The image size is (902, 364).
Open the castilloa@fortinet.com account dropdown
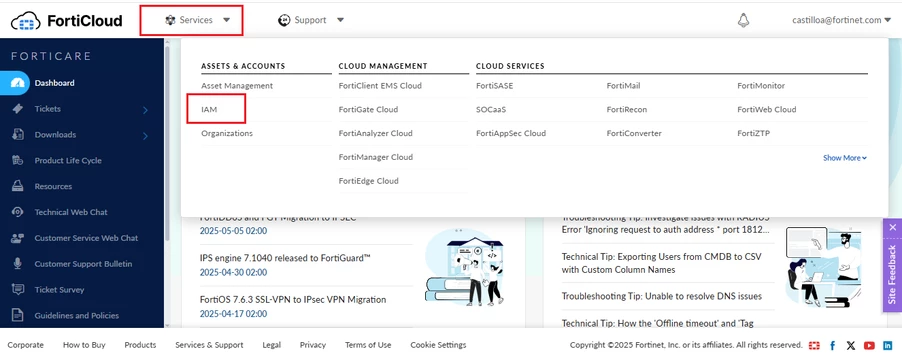click(x=842, y=20)
